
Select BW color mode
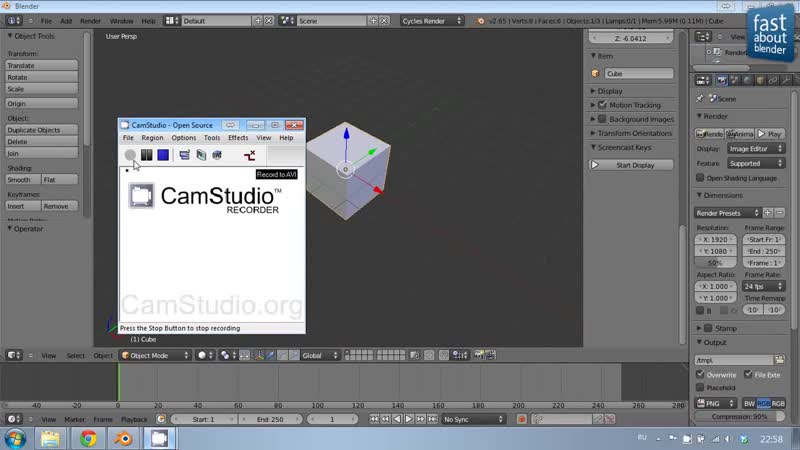tap(749, 403)
